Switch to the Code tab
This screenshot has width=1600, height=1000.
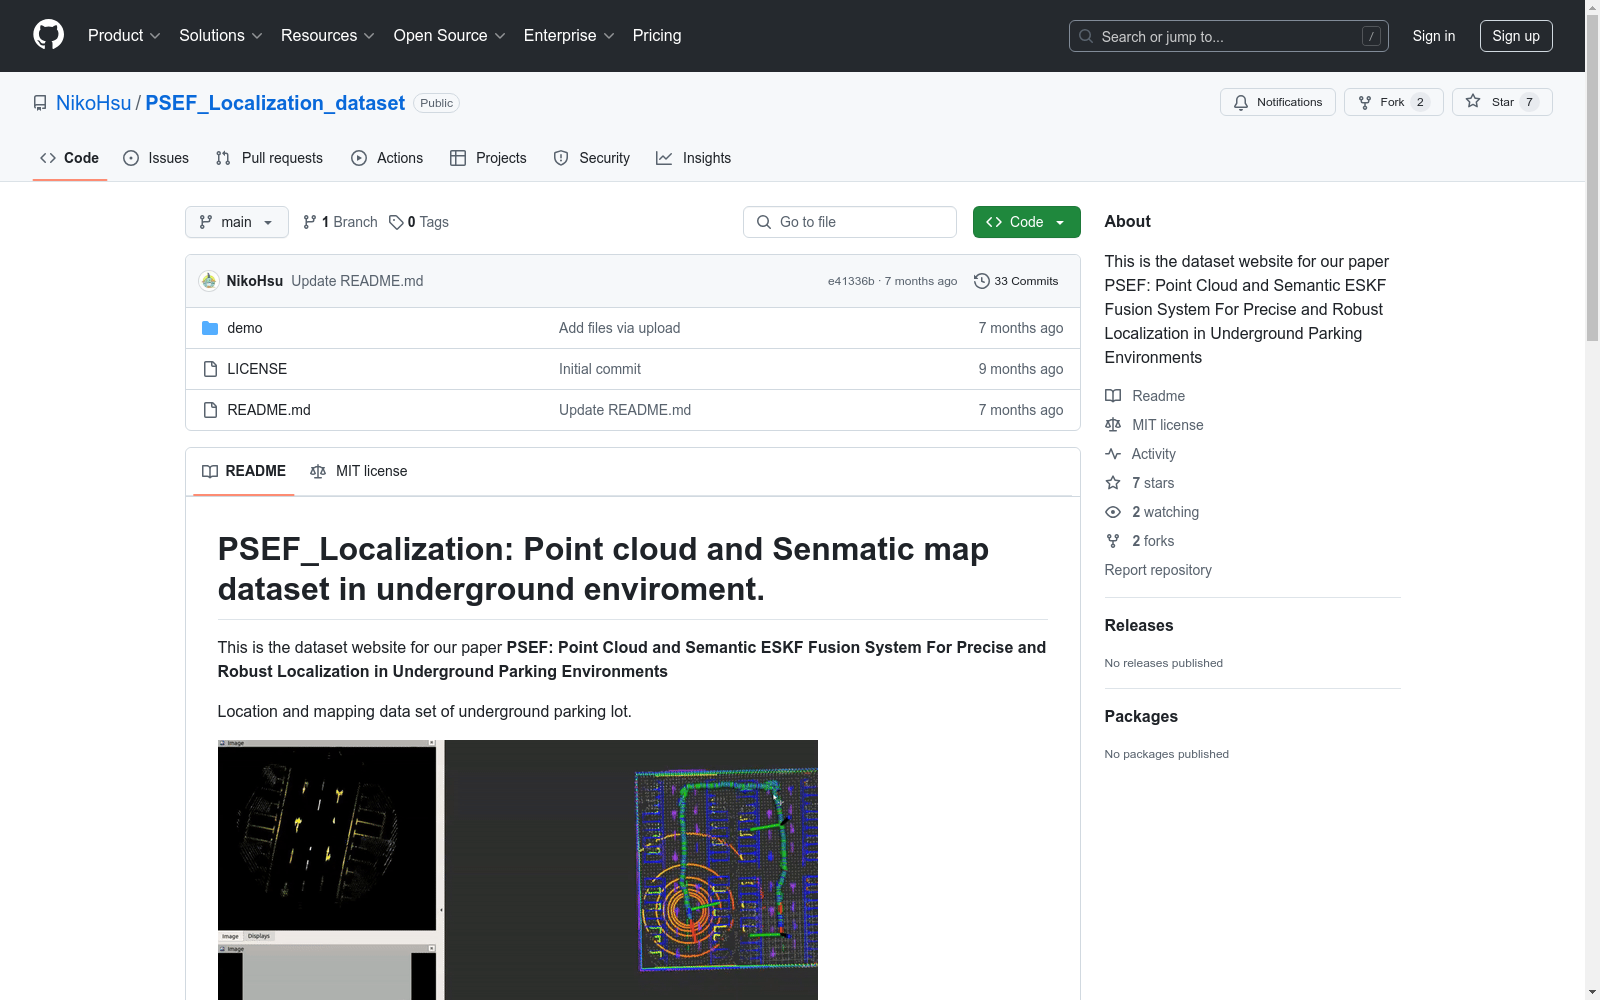coord(70,158)
